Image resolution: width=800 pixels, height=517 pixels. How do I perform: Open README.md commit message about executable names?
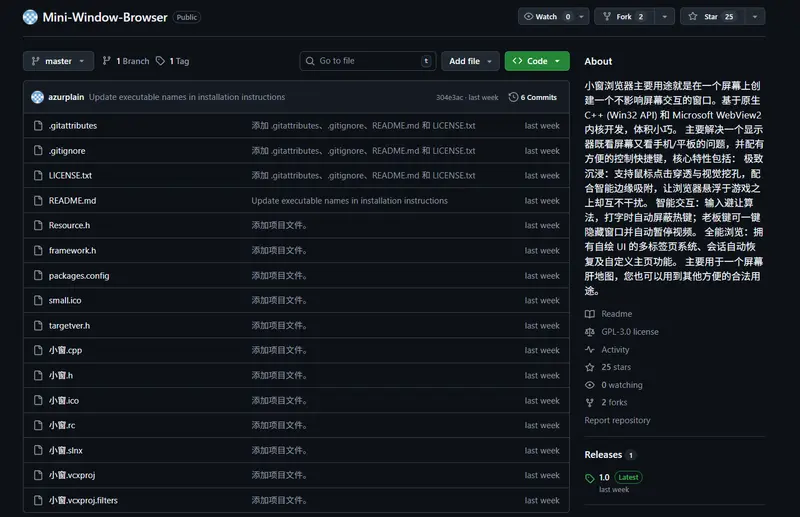click(x=349, y=201)
